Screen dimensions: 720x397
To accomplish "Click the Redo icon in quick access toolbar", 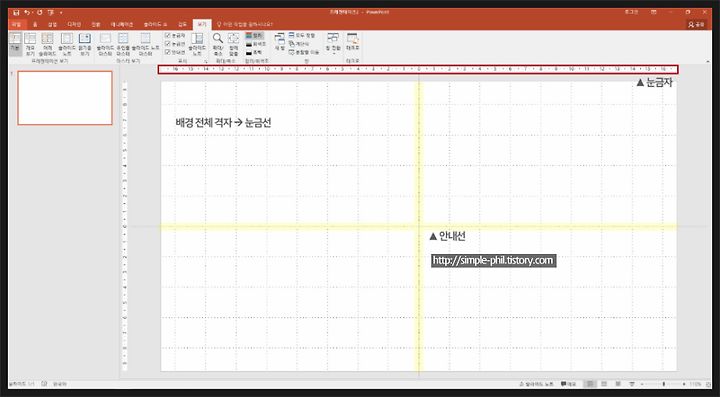I will [x=39, y=12].
